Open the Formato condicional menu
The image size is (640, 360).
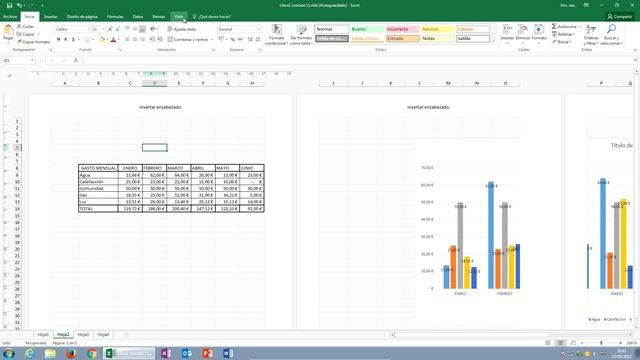[x=276, y=35]
